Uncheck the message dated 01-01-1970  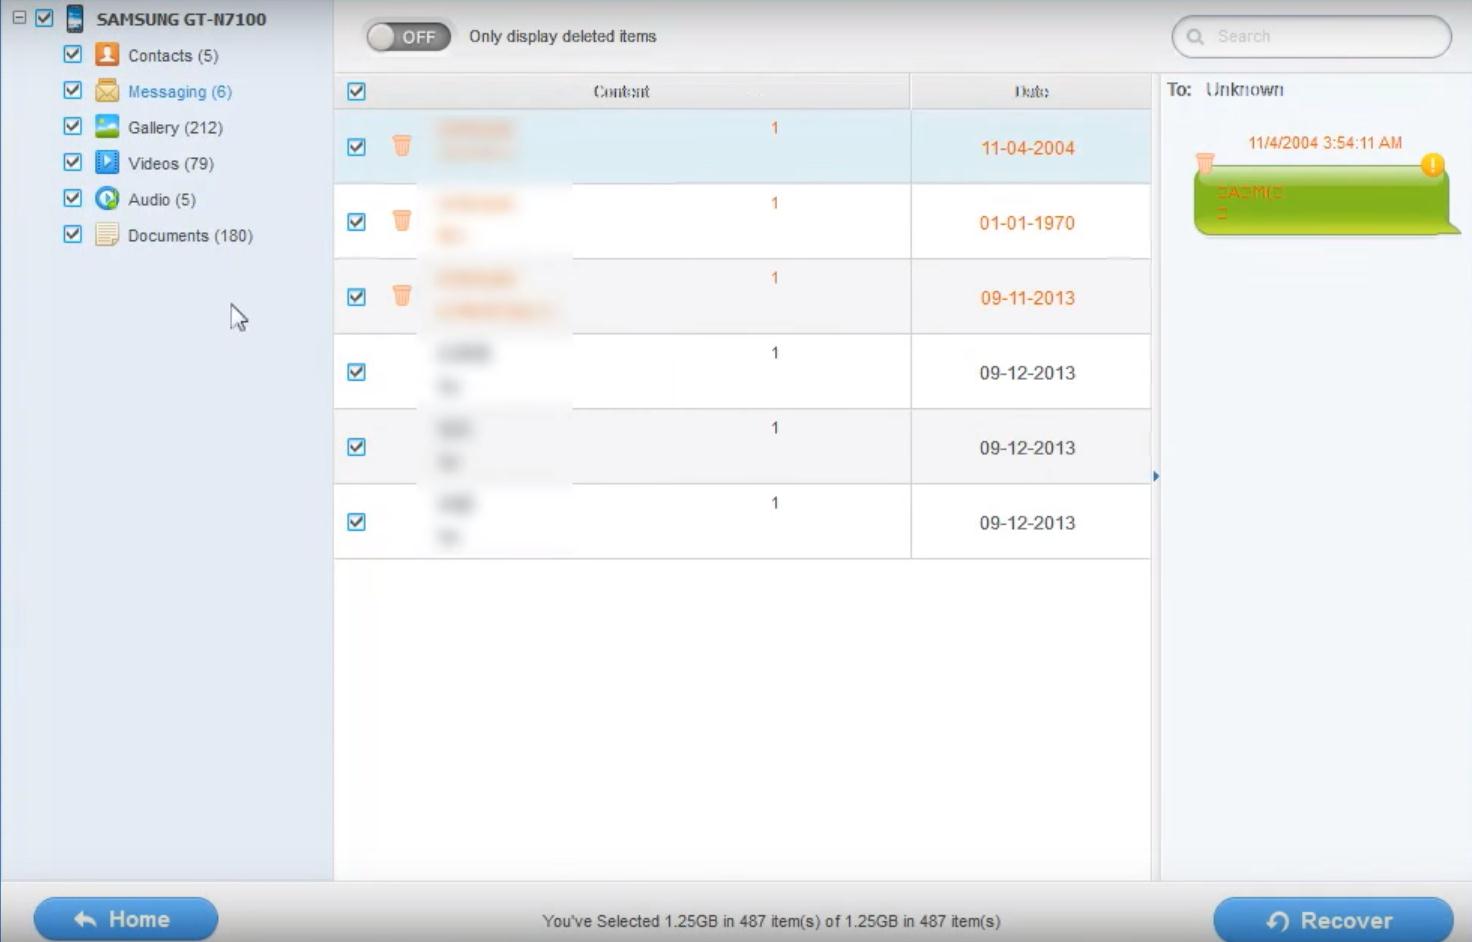pyautogui.click(x=356, y=222)
